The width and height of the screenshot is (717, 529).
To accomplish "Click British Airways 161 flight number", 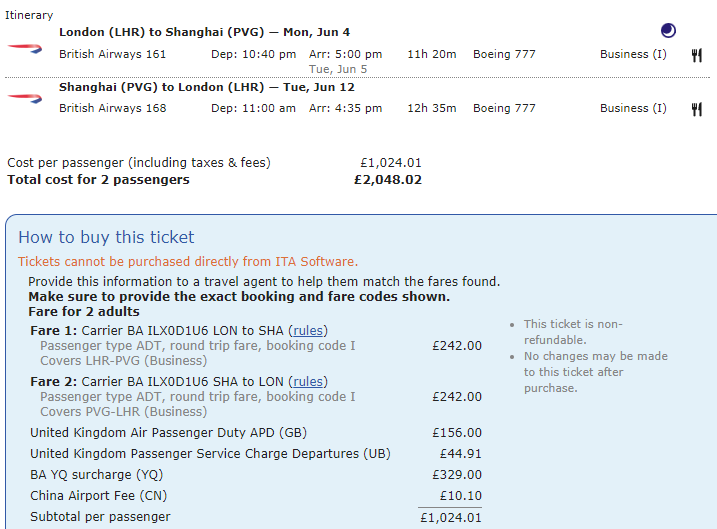I will click(x=113, y=54).
